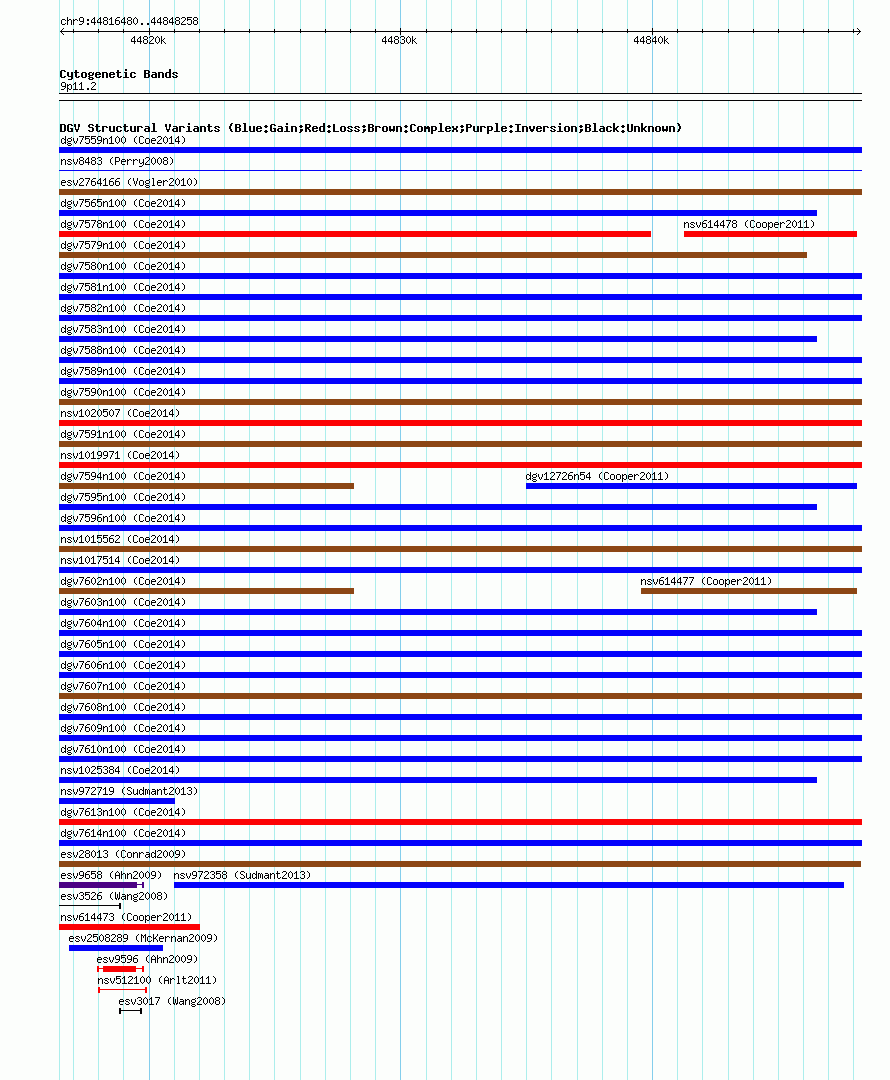Screen dimensions: 890x1080
Task: Click the 9p11.2 cytogenetic band label
Action: tap(78, 87)
